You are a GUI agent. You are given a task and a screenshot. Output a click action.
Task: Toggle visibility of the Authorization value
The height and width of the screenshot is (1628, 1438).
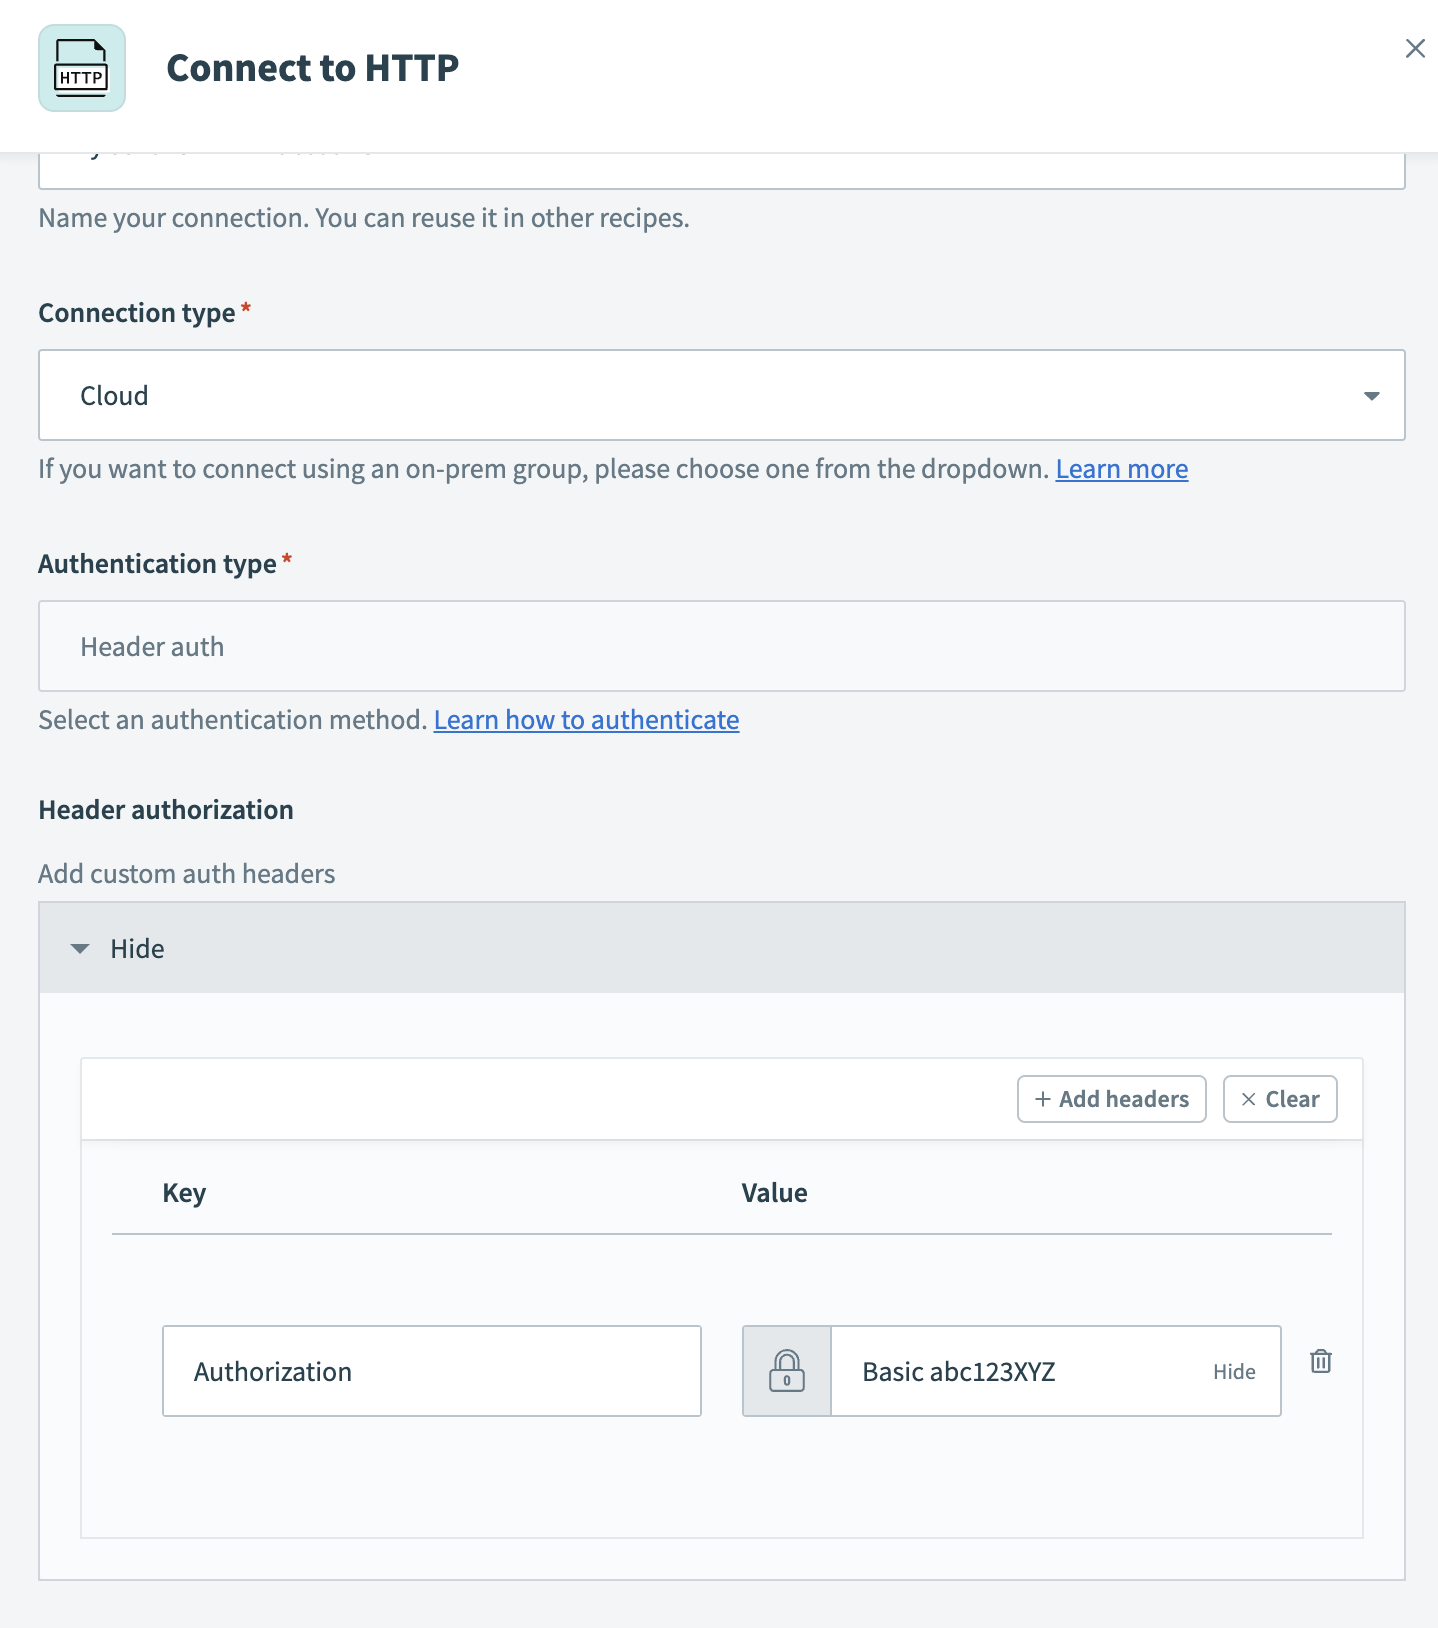pyautogui.click(x=1233, y=1371)
